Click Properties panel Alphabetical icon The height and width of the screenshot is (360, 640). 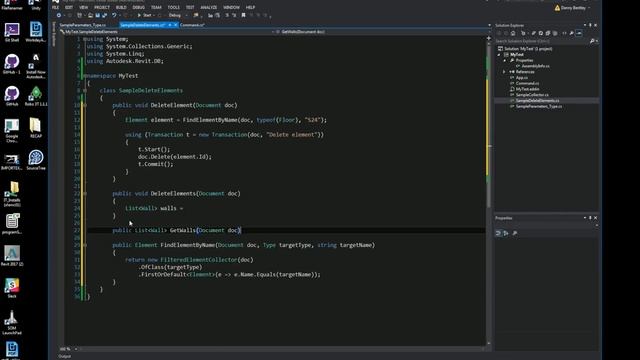tap(506, 233)
